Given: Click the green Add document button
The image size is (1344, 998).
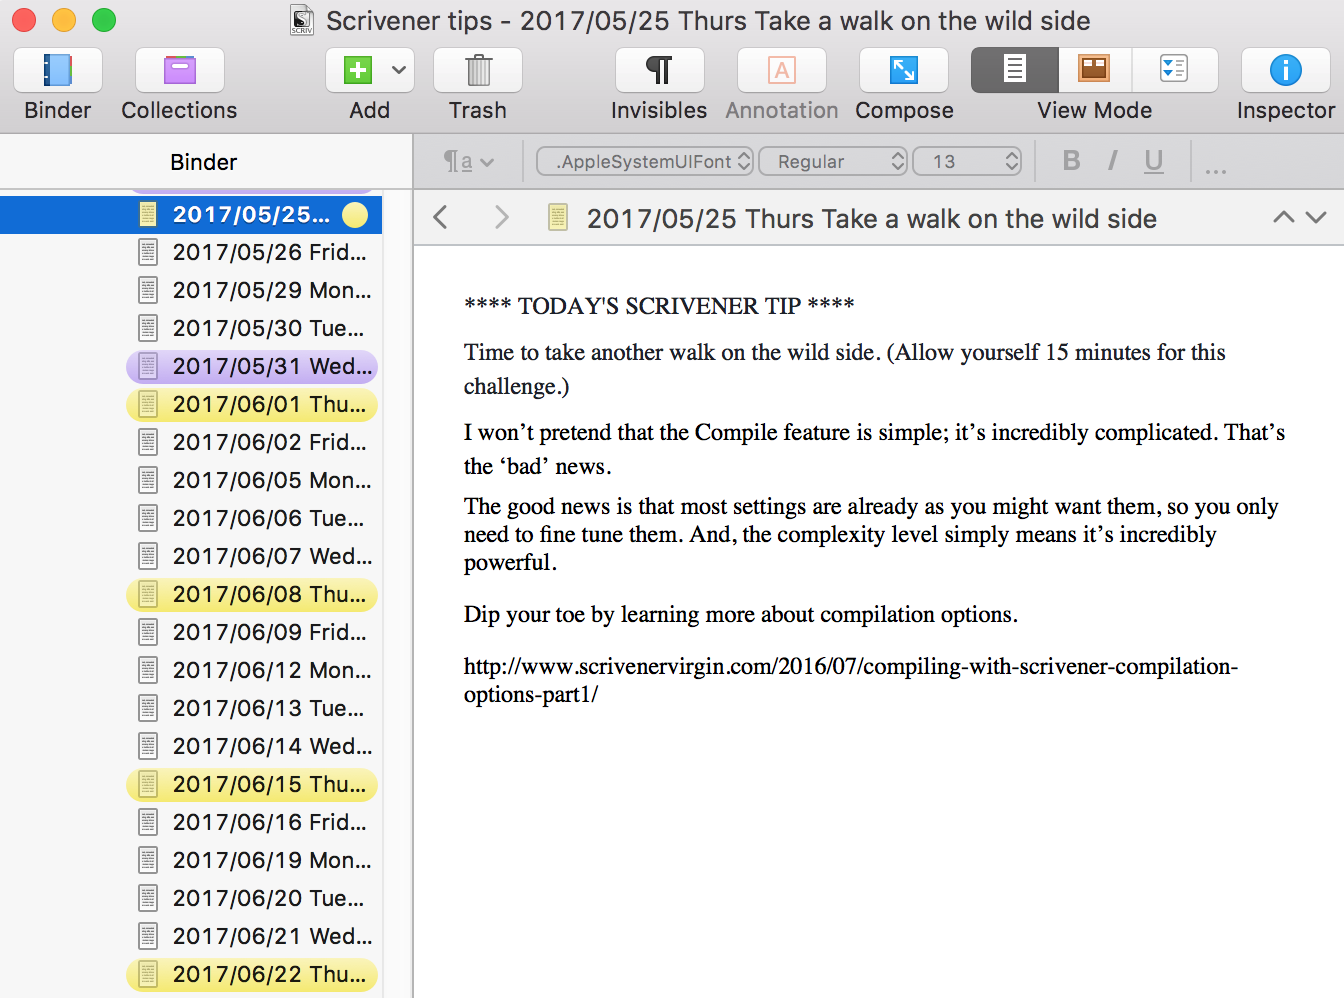Looking at the screenshot, I should click(357, 70).
